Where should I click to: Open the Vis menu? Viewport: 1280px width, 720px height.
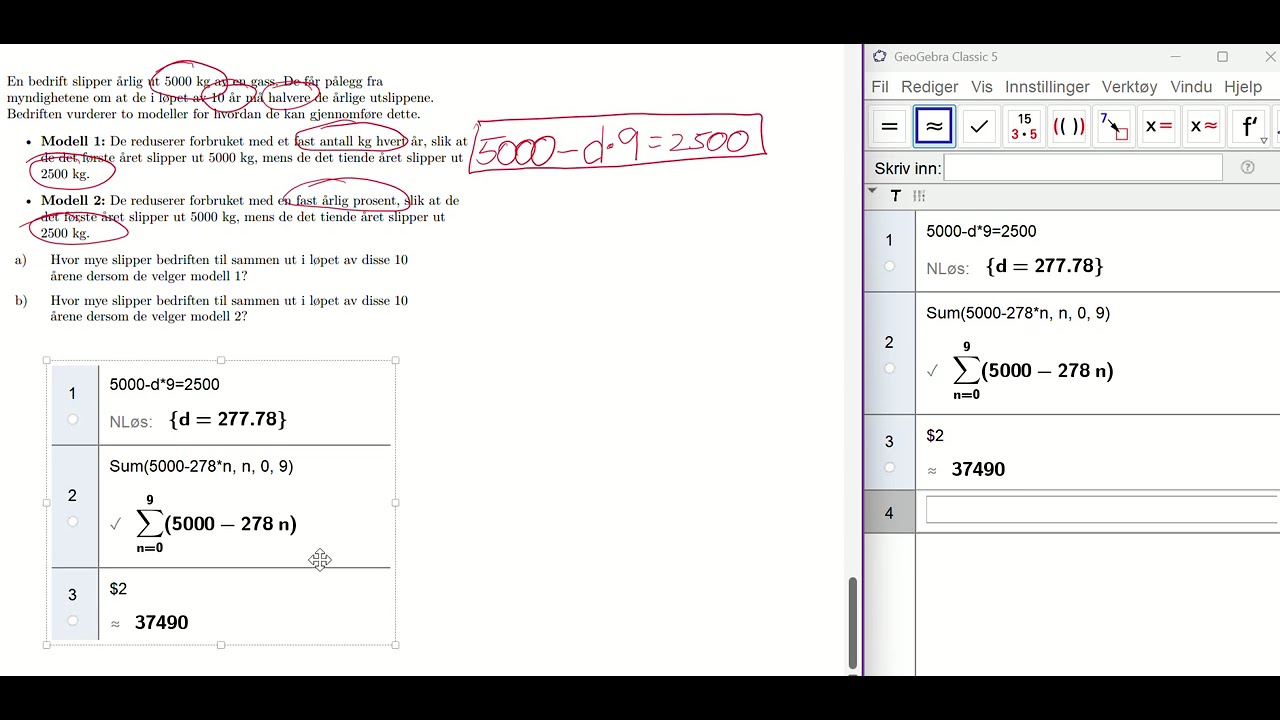(982, 87)
